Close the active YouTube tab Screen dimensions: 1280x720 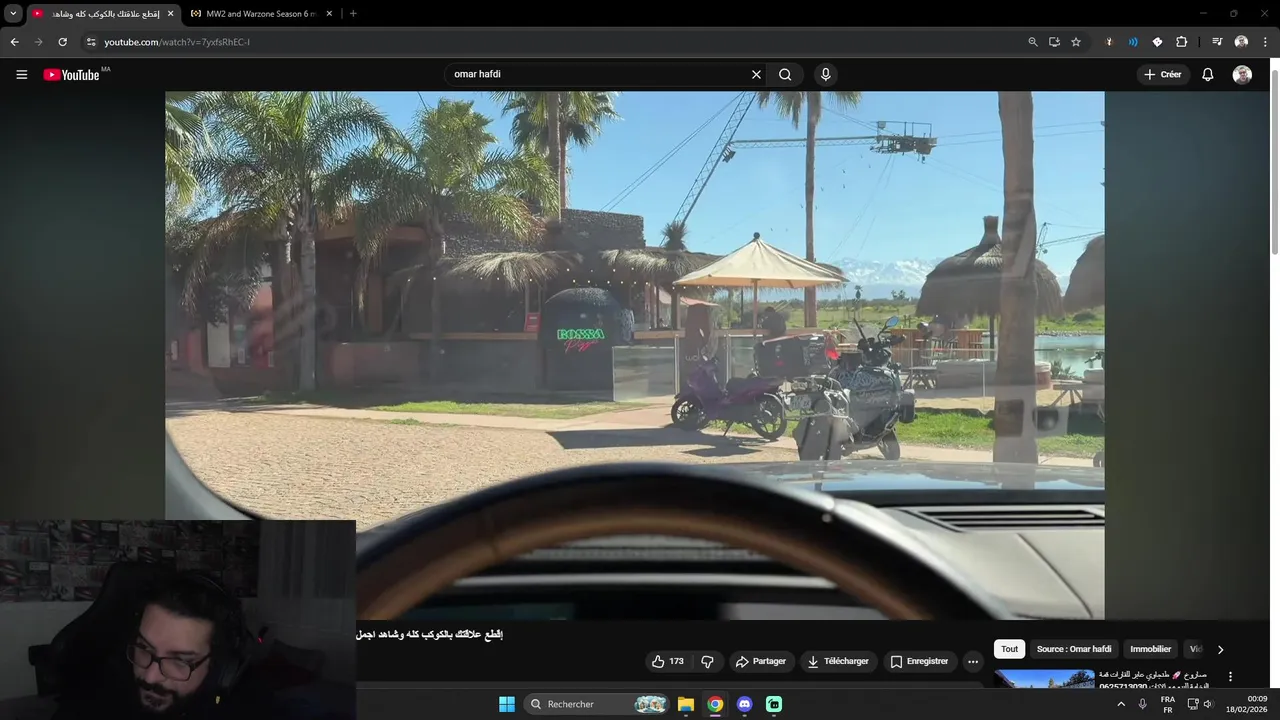(170, 14)
